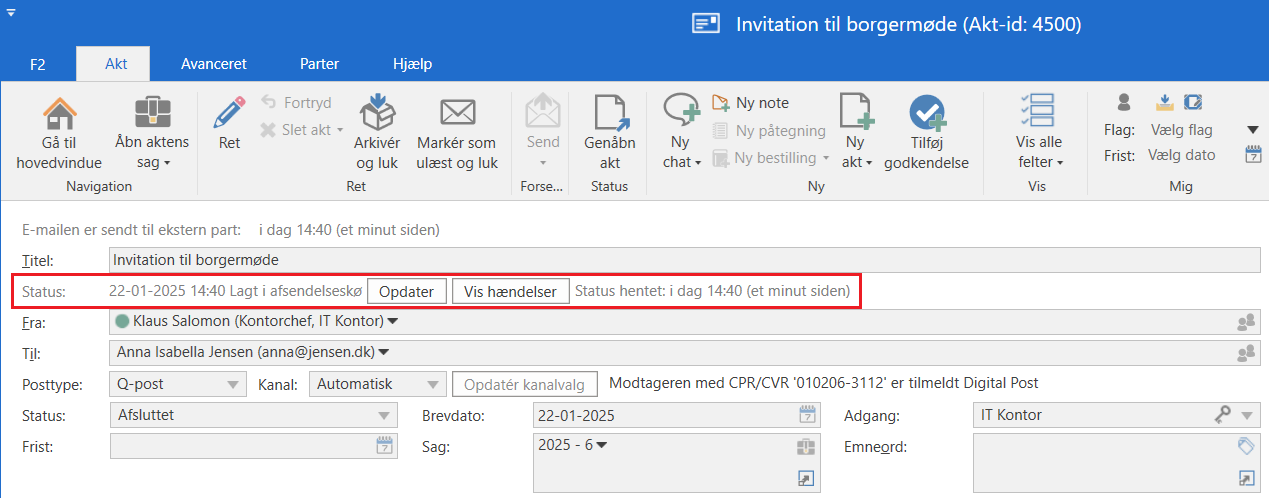Open the Posttype Q-post dropdown

[232, 384]
